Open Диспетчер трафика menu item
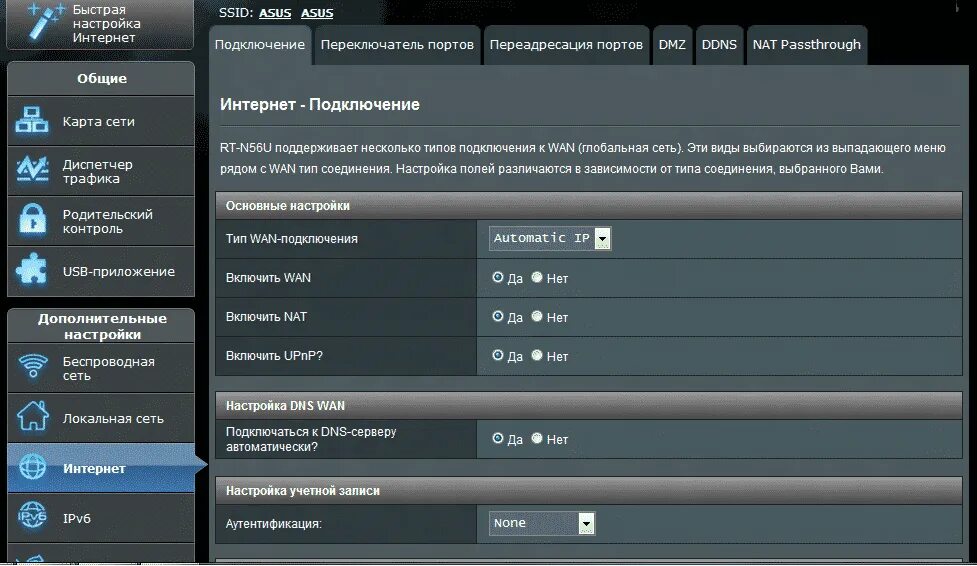The height and width of the screenshot is (566, 977). [x=101, y=171]
